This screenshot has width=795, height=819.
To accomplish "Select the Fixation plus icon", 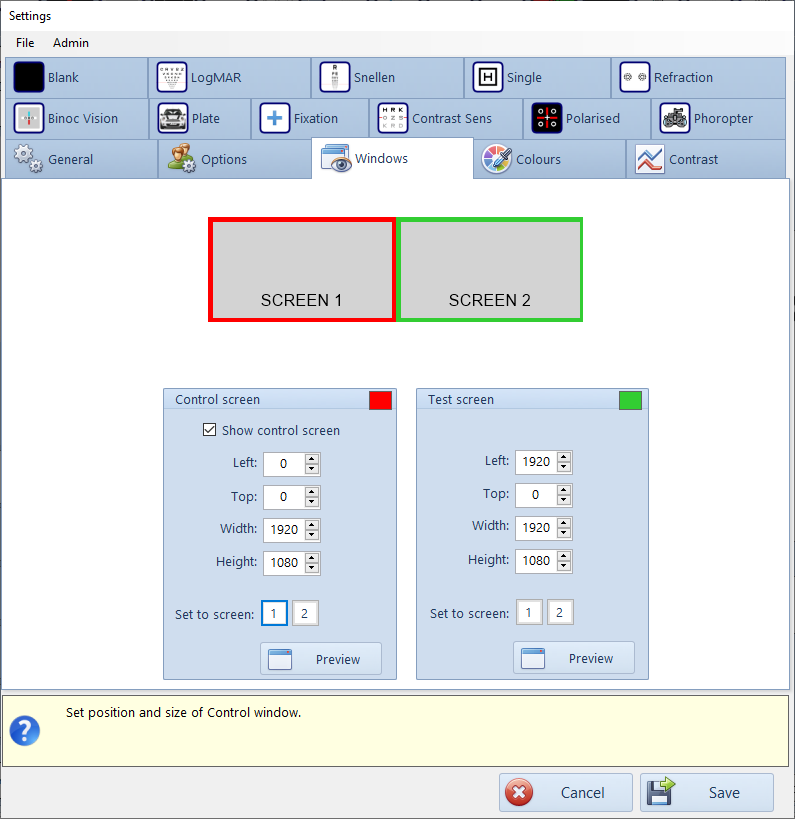I will click(275, 118).
